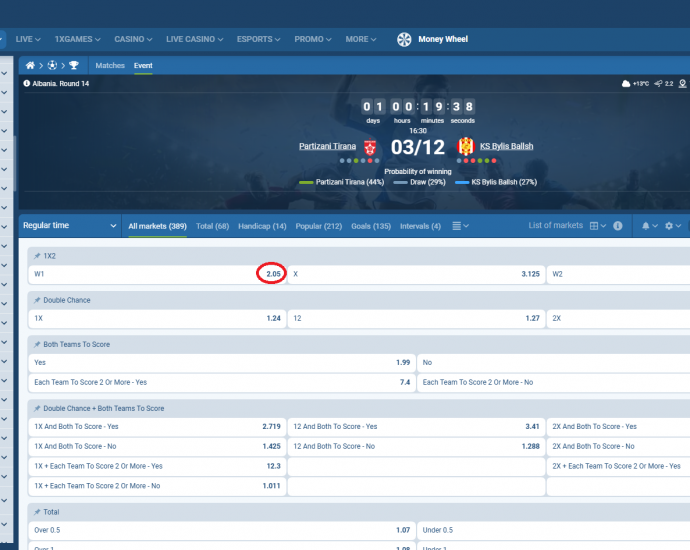690x550 pixels.
Task: Open markets info circle icon
Action: tap(618, 226)
